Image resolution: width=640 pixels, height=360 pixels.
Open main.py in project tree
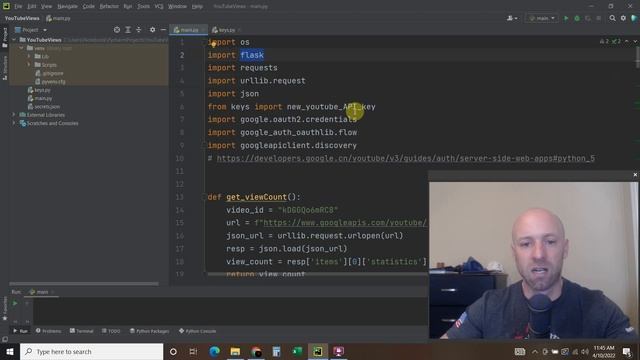[x=40, y=98]
